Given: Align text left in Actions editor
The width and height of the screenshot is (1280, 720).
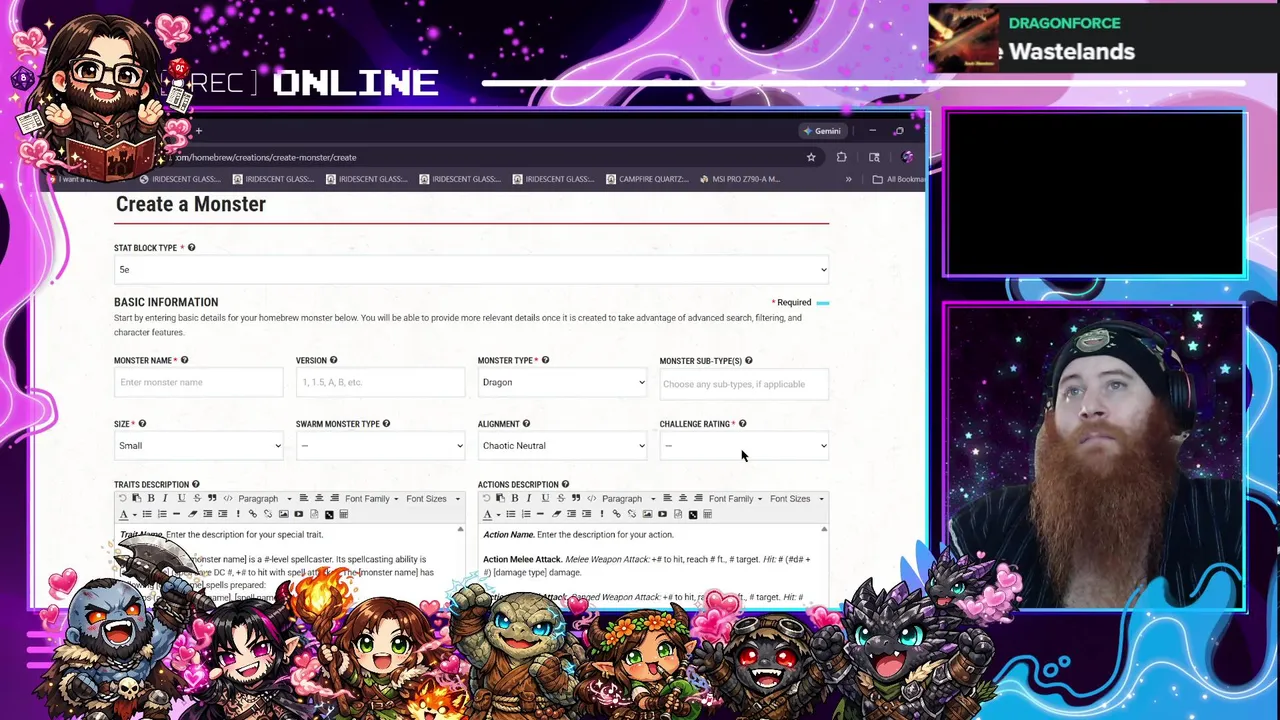Looking at the screenshot, I should pos(667,498).
